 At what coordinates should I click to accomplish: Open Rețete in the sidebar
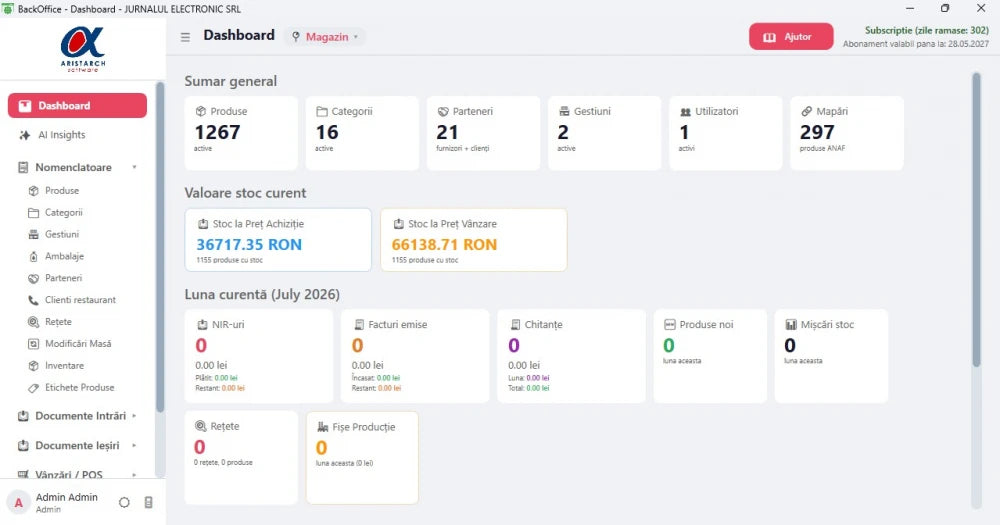tap(58, 322)
